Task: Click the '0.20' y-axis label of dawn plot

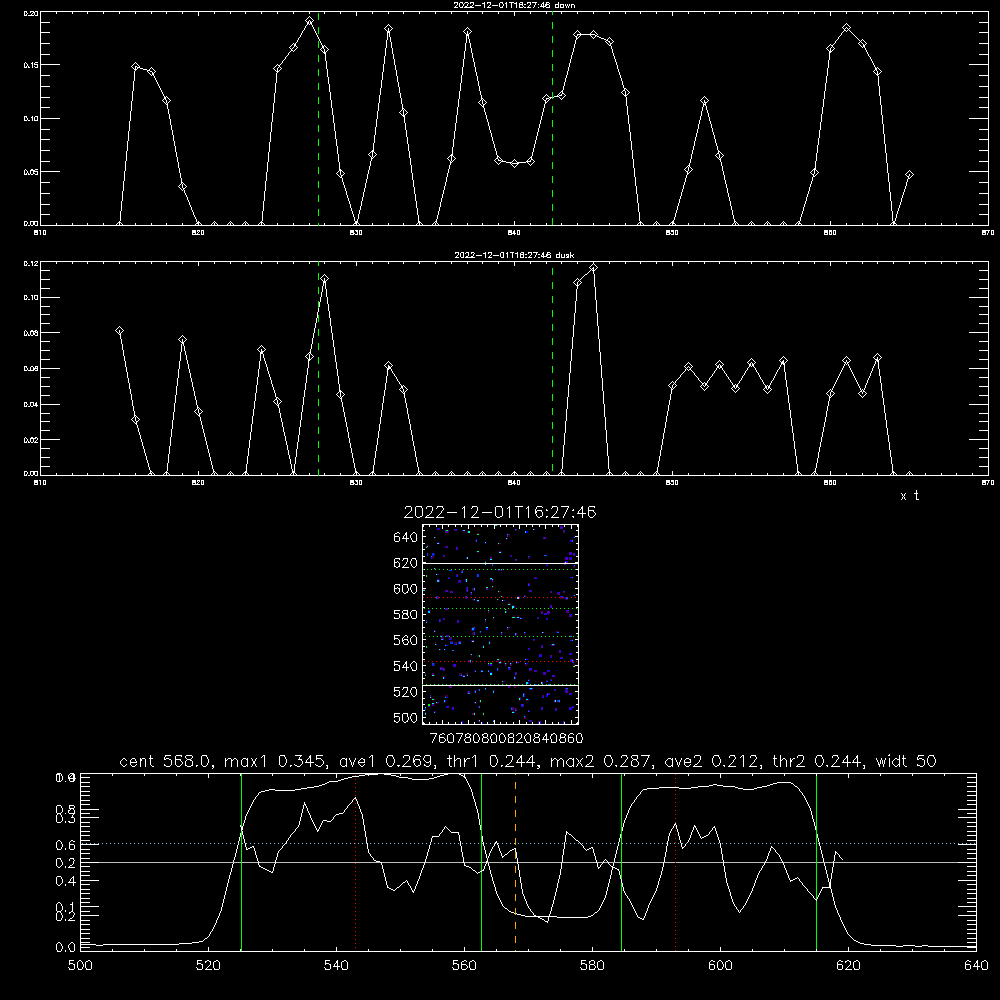Action: coord(30,13)
